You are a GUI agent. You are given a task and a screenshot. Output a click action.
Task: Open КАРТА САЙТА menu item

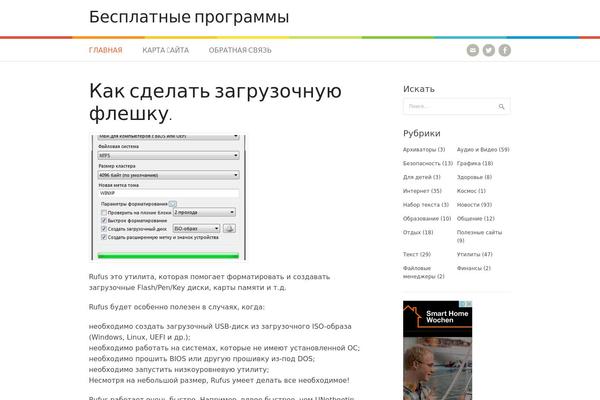[166, 50]
